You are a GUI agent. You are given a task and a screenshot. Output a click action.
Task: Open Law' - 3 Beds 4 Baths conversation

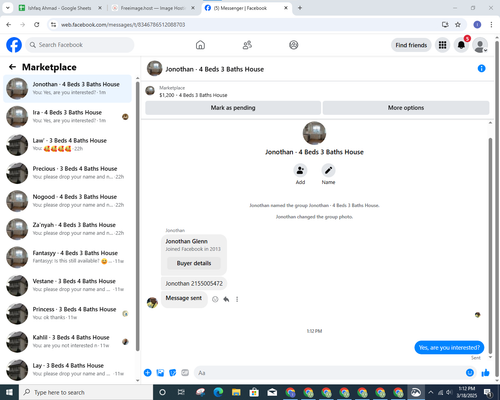click(x=67, y=145)
